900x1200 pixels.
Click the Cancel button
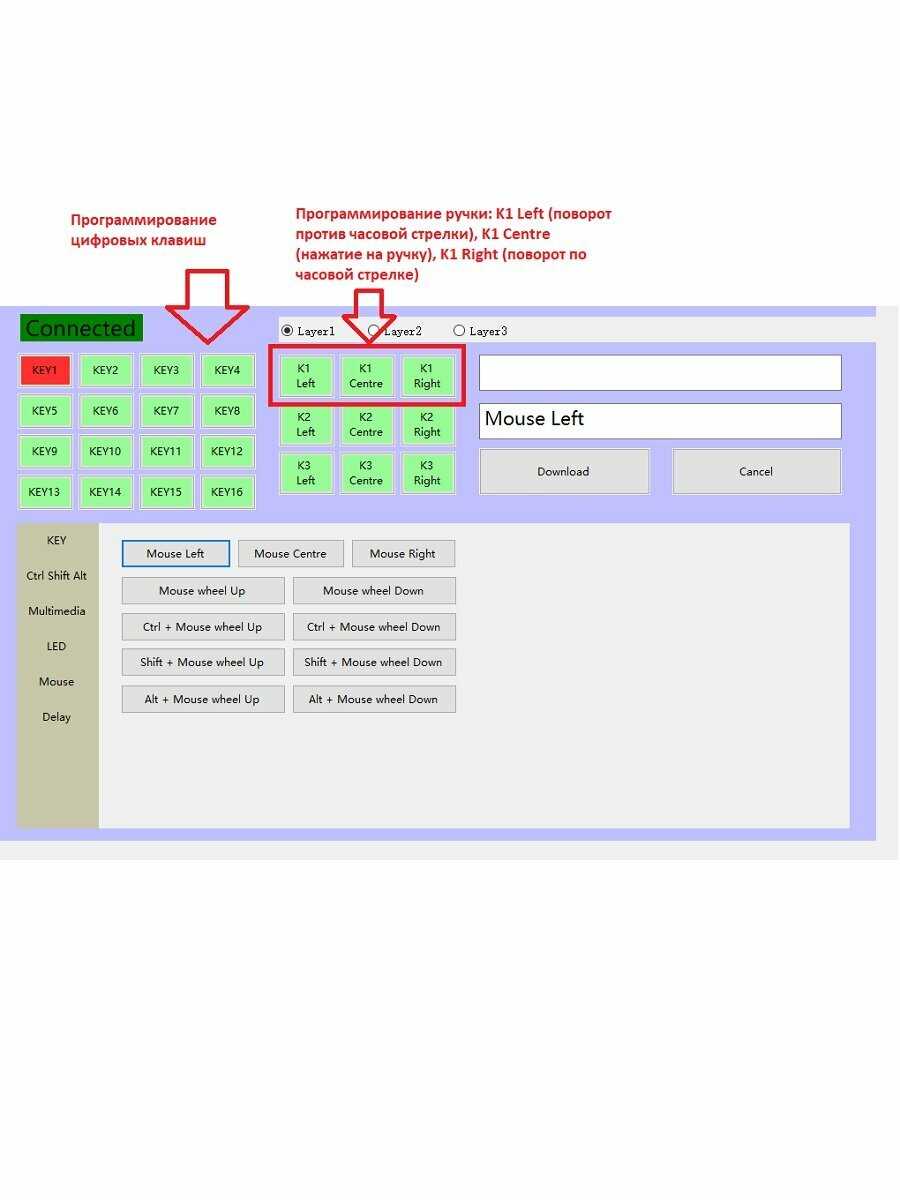[x=756, y=472]
